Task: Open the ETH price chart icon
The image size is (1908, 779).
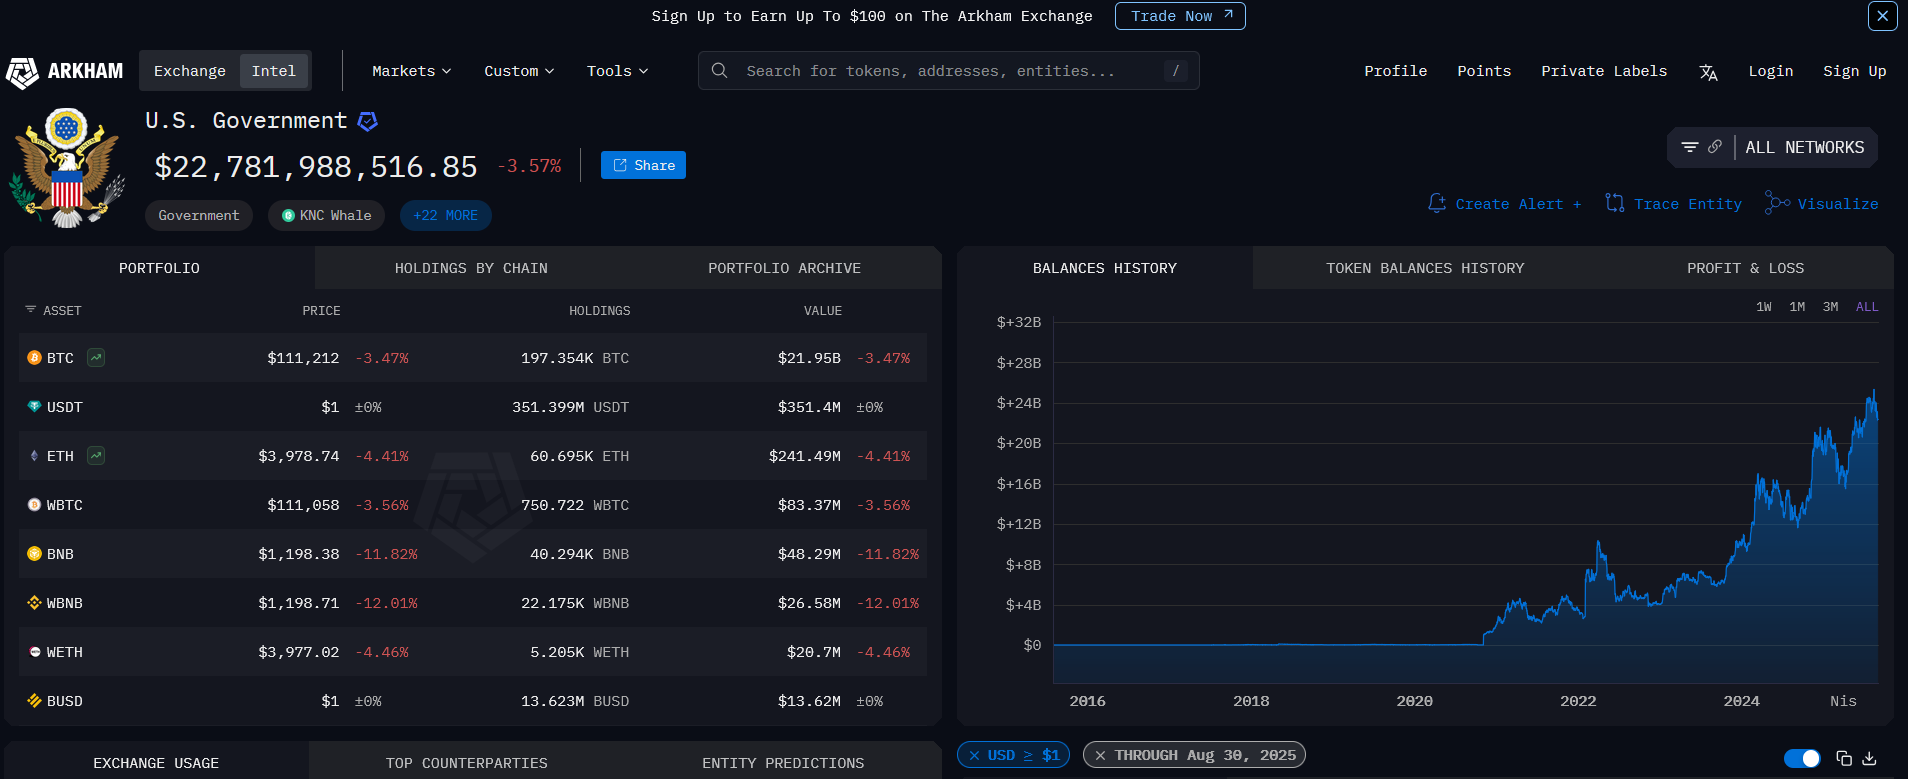Action: [x=96, y=456]
